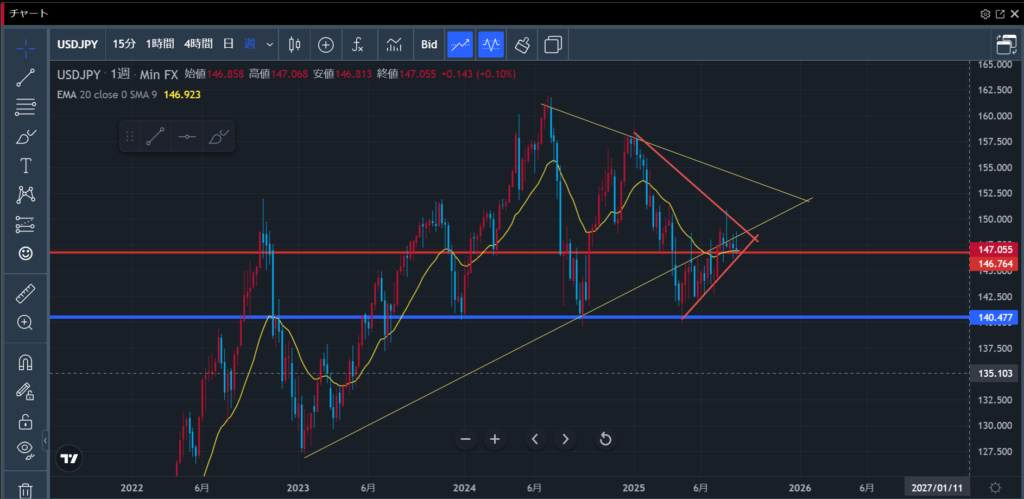This screenshot has height=499, width=1024.
Task: Select line tool in floating favorites toolbar
Action: tap(155, 137)
